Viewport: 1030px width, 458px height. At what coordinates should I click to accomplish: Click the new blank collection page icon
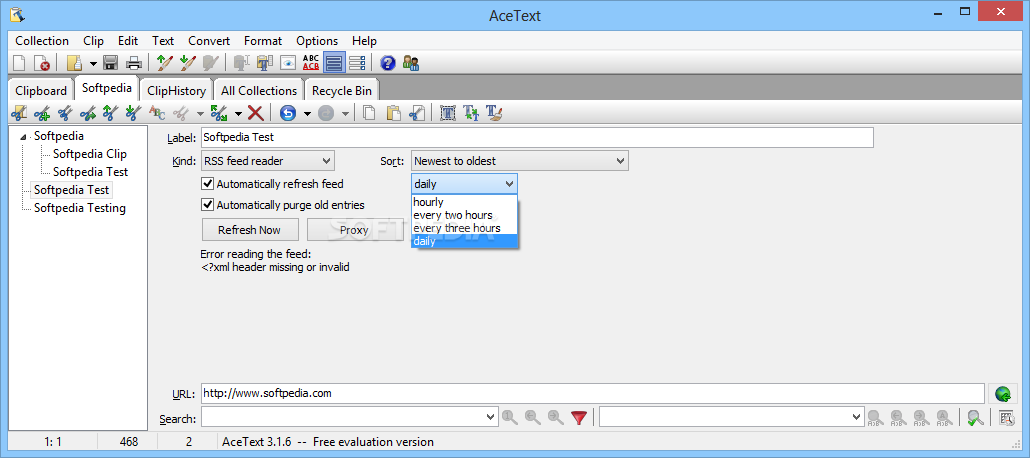(19, 63)
